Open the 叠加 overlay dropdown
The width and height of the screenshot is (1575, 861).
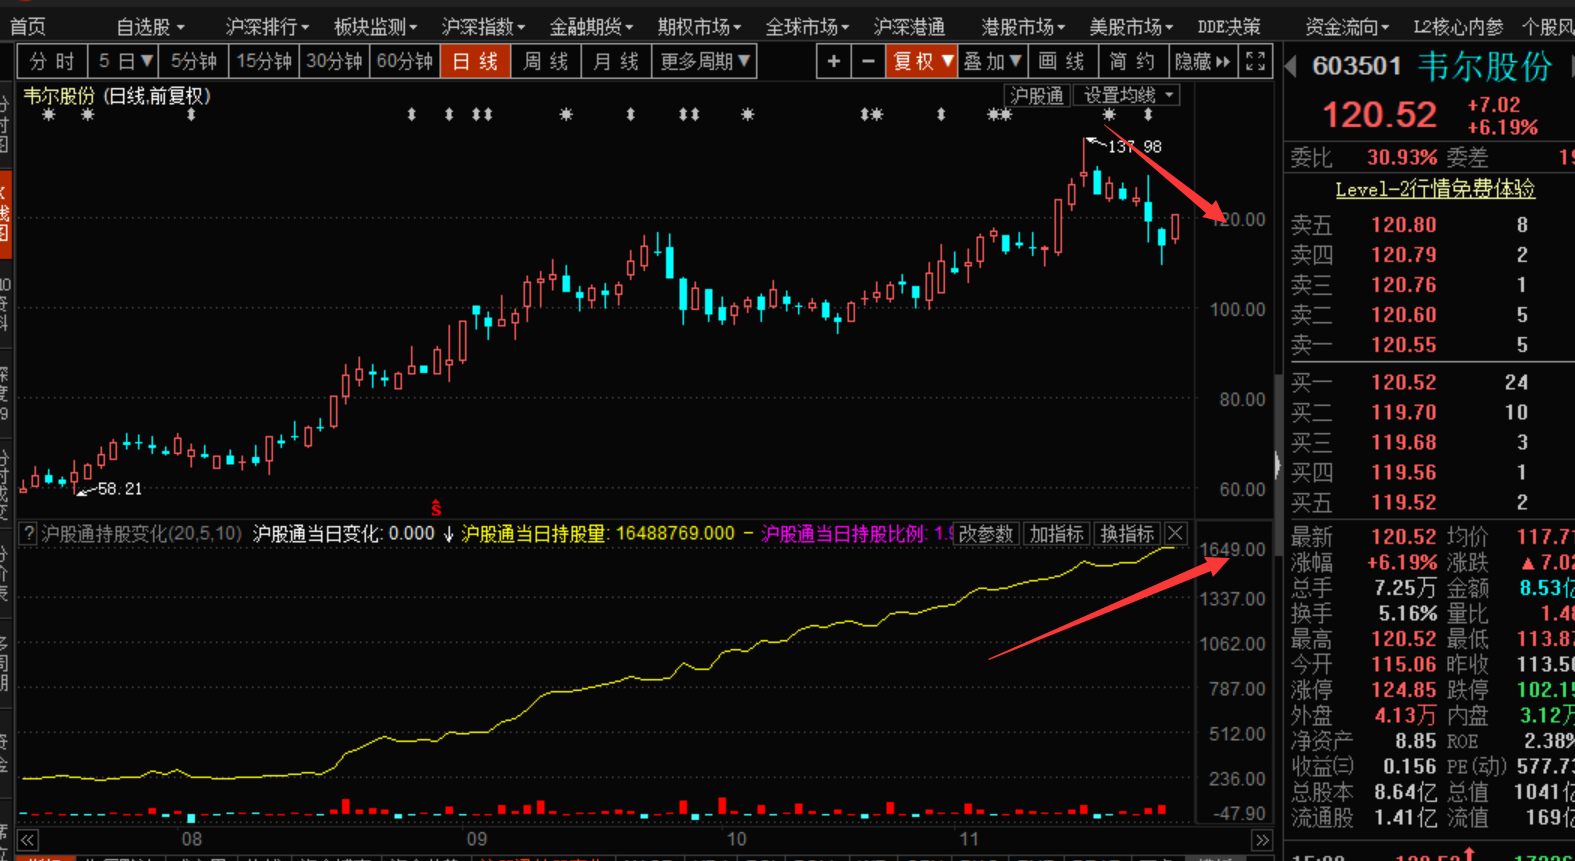tap(992, 62)
